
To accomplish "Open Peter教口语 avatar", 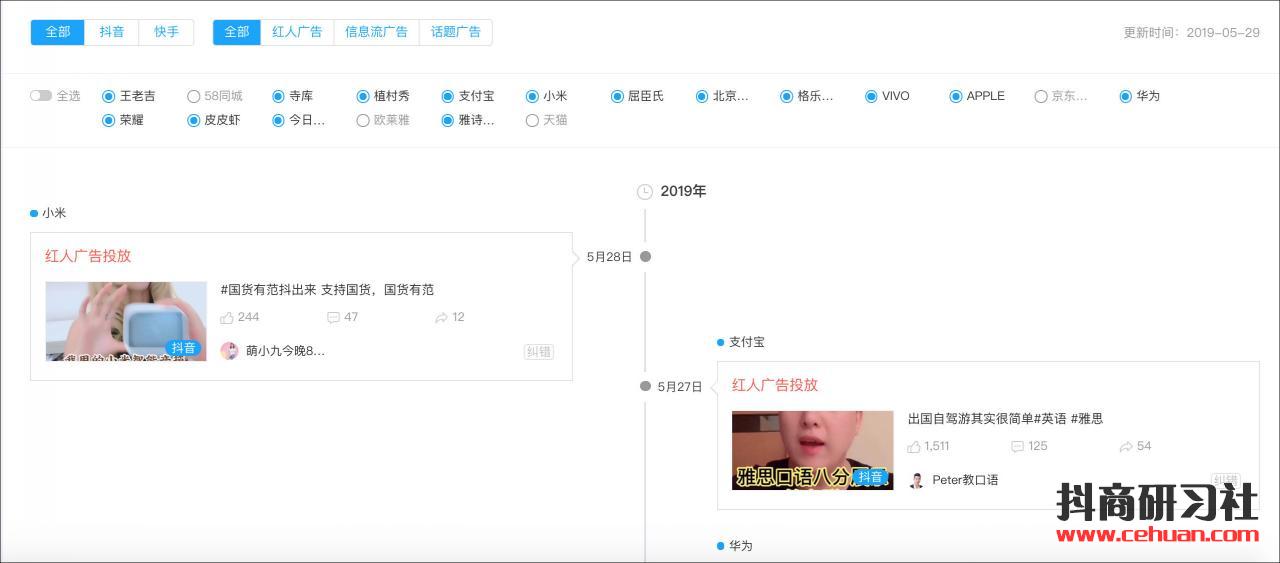I will [916, 480].
